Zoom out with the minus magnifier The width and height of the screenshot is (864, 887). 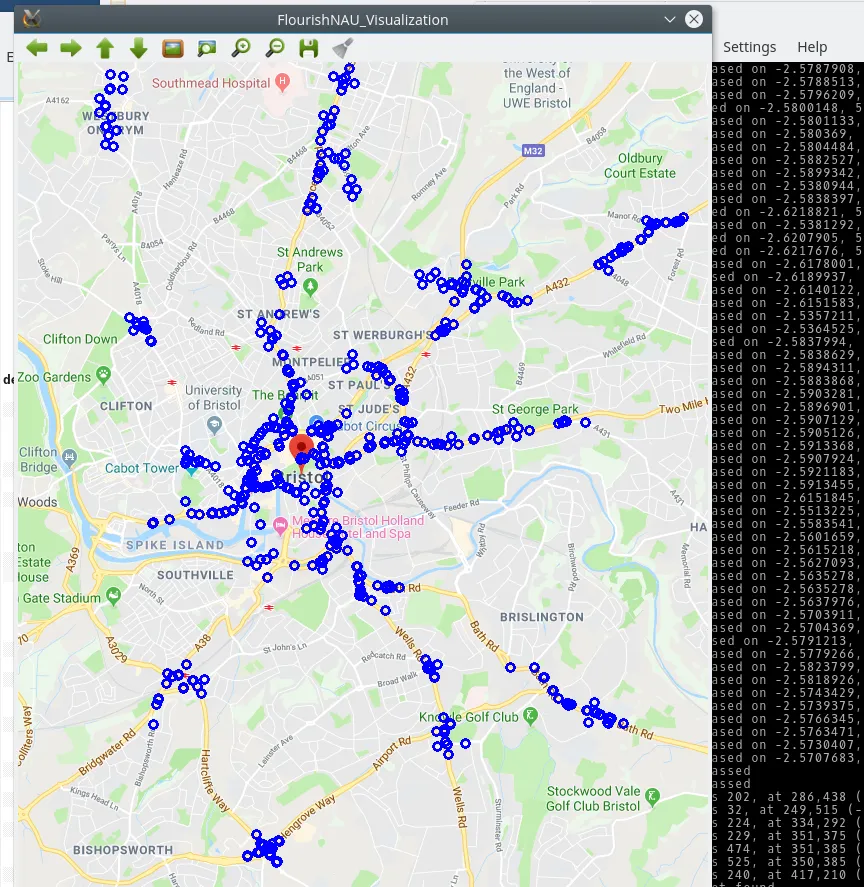[275, 48]
